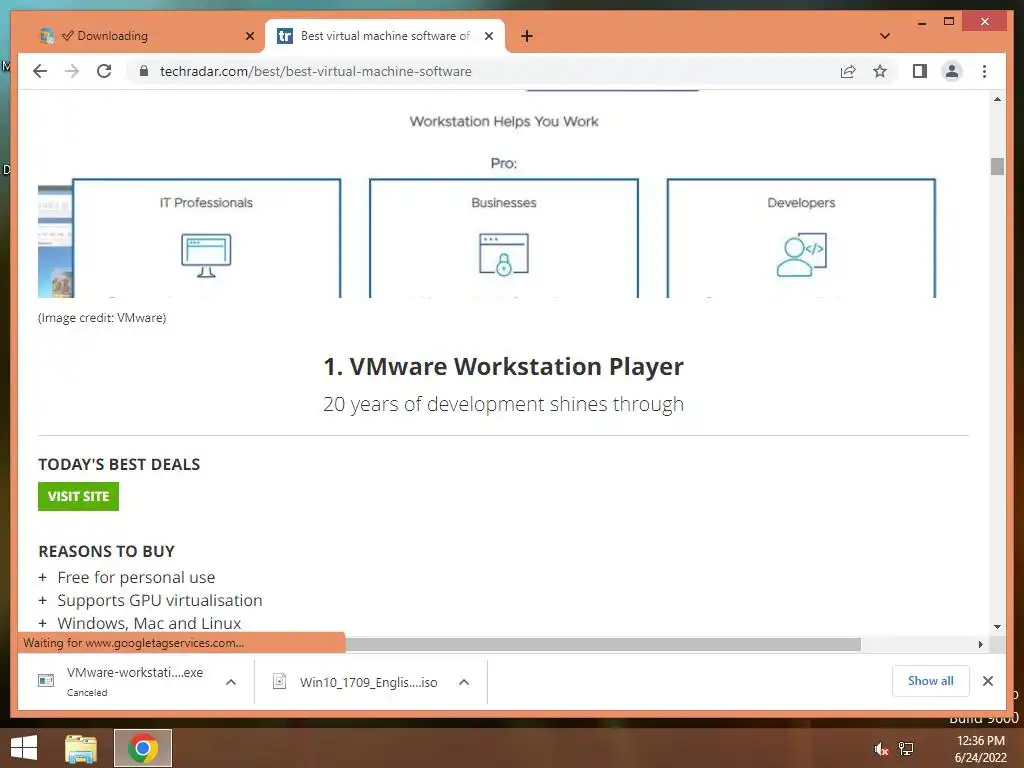Click the VISIT SITE button
Image resolution: width=1024 pixels, height=768 pixels.
coord(78,496)
